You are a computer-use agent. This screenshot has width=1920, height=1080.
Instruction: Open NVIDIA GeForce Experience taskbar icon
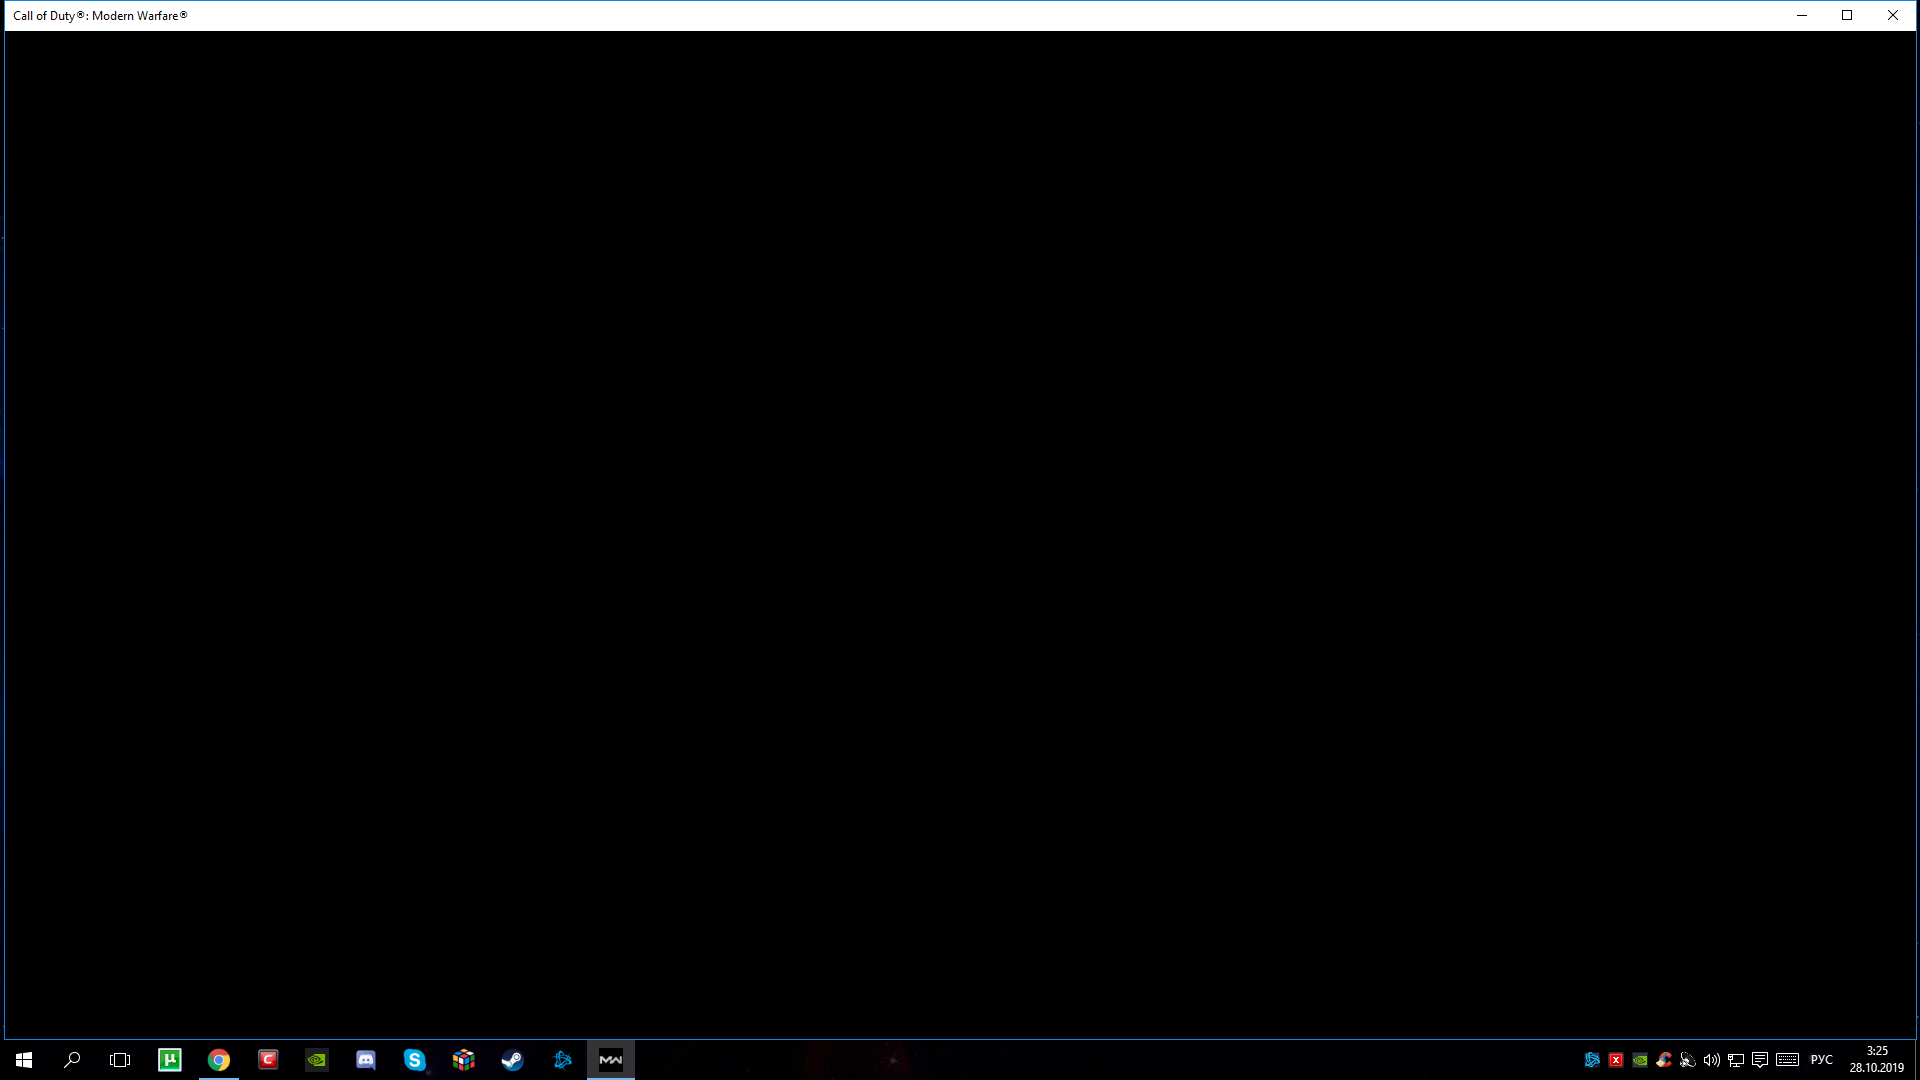point(317,1060)
